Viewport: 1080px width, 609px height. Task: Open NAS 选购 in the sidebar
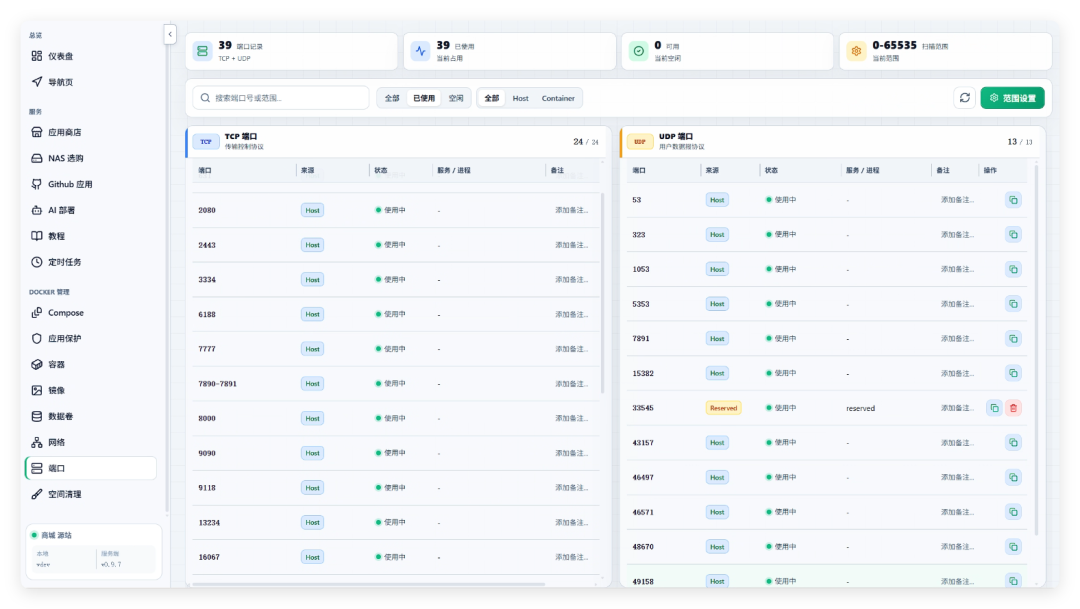point(90,158)
